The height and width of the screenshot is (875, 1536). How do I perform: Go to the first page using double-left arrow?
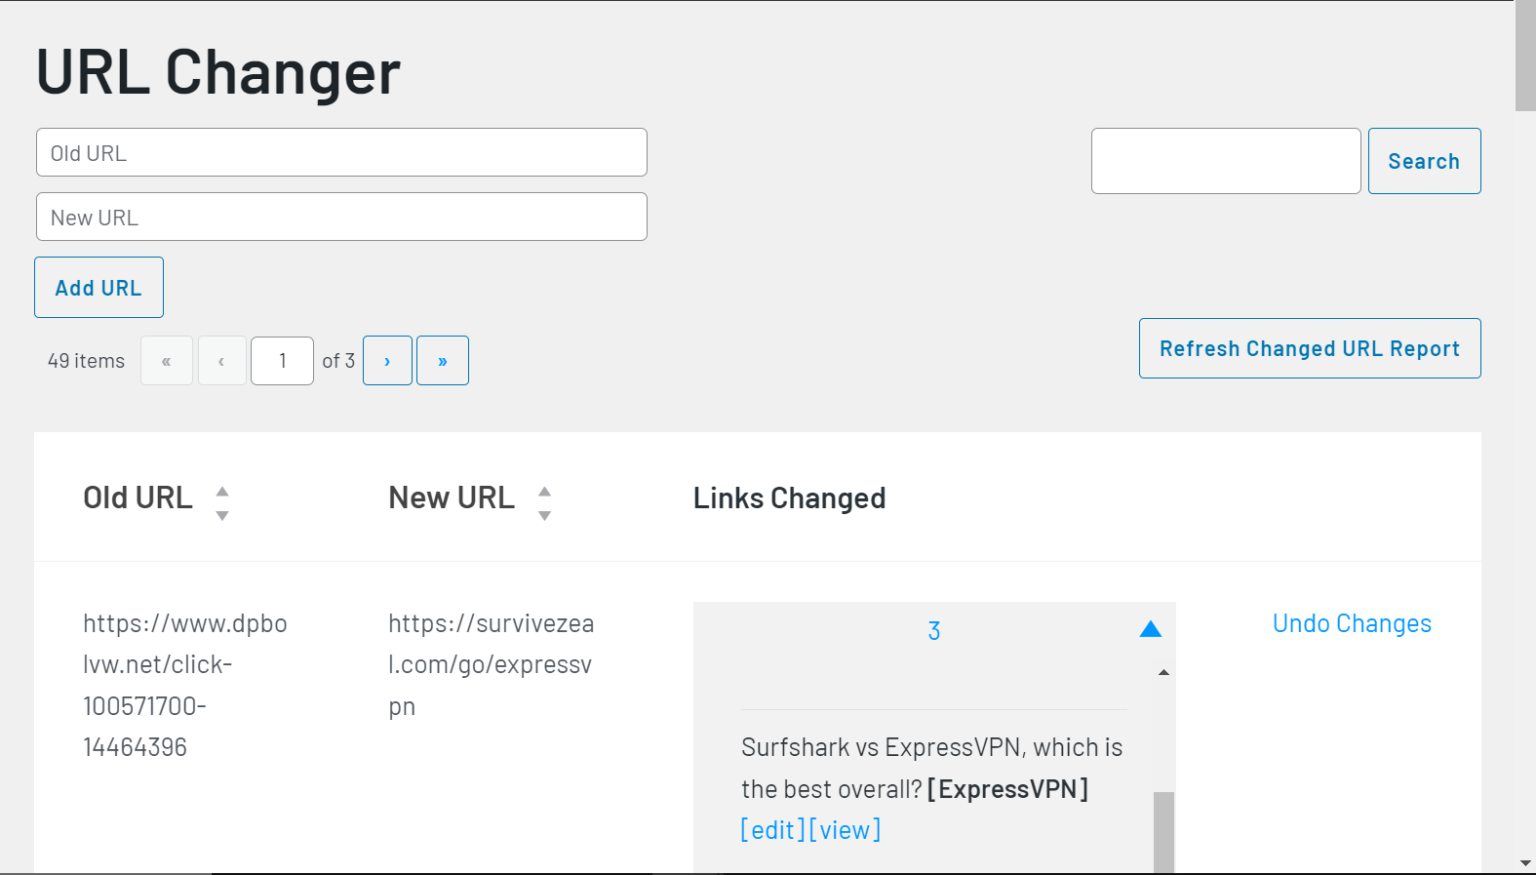(x=166, y=360)
